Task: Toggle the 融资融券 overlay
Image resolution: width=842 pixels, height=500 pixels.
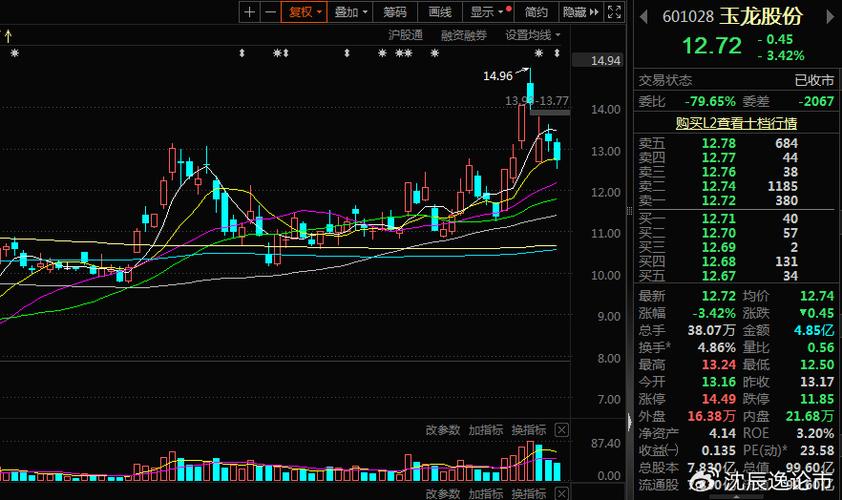Action: click(464, 35)
